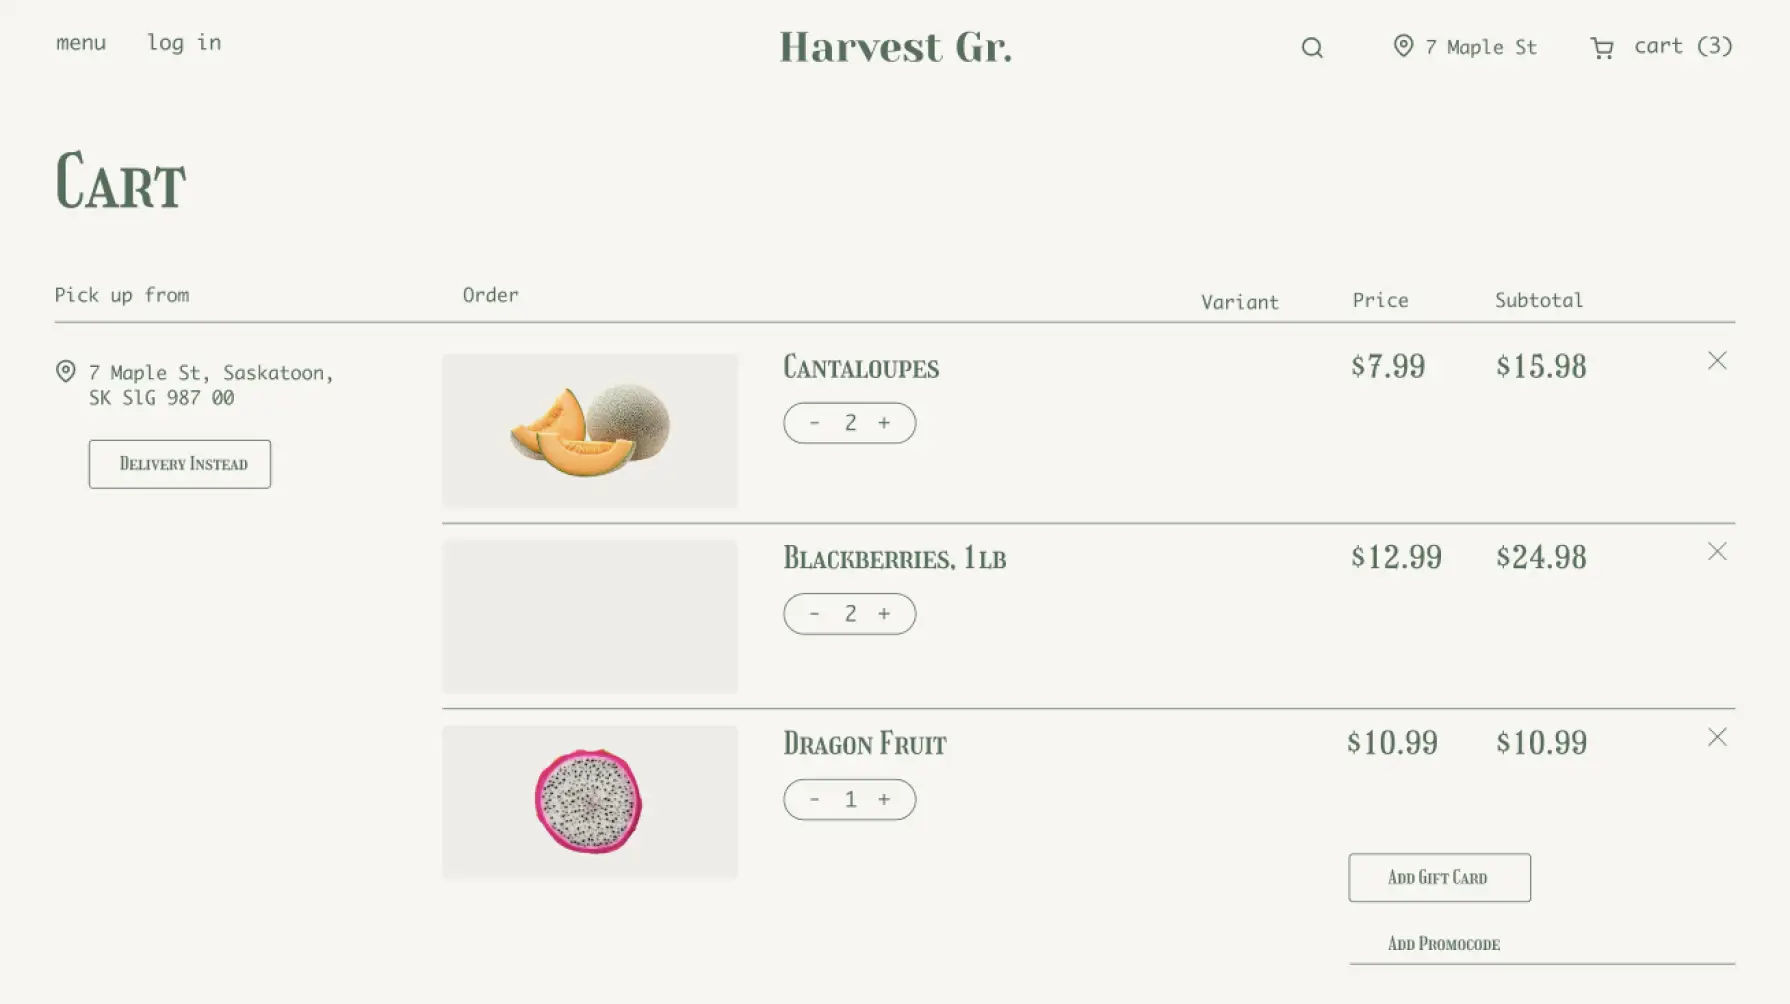Image resolution: width=1790 pixels, height=1004 pixels.
Task: Increase Blackberries quantity with plus
Action: (884, 614)
